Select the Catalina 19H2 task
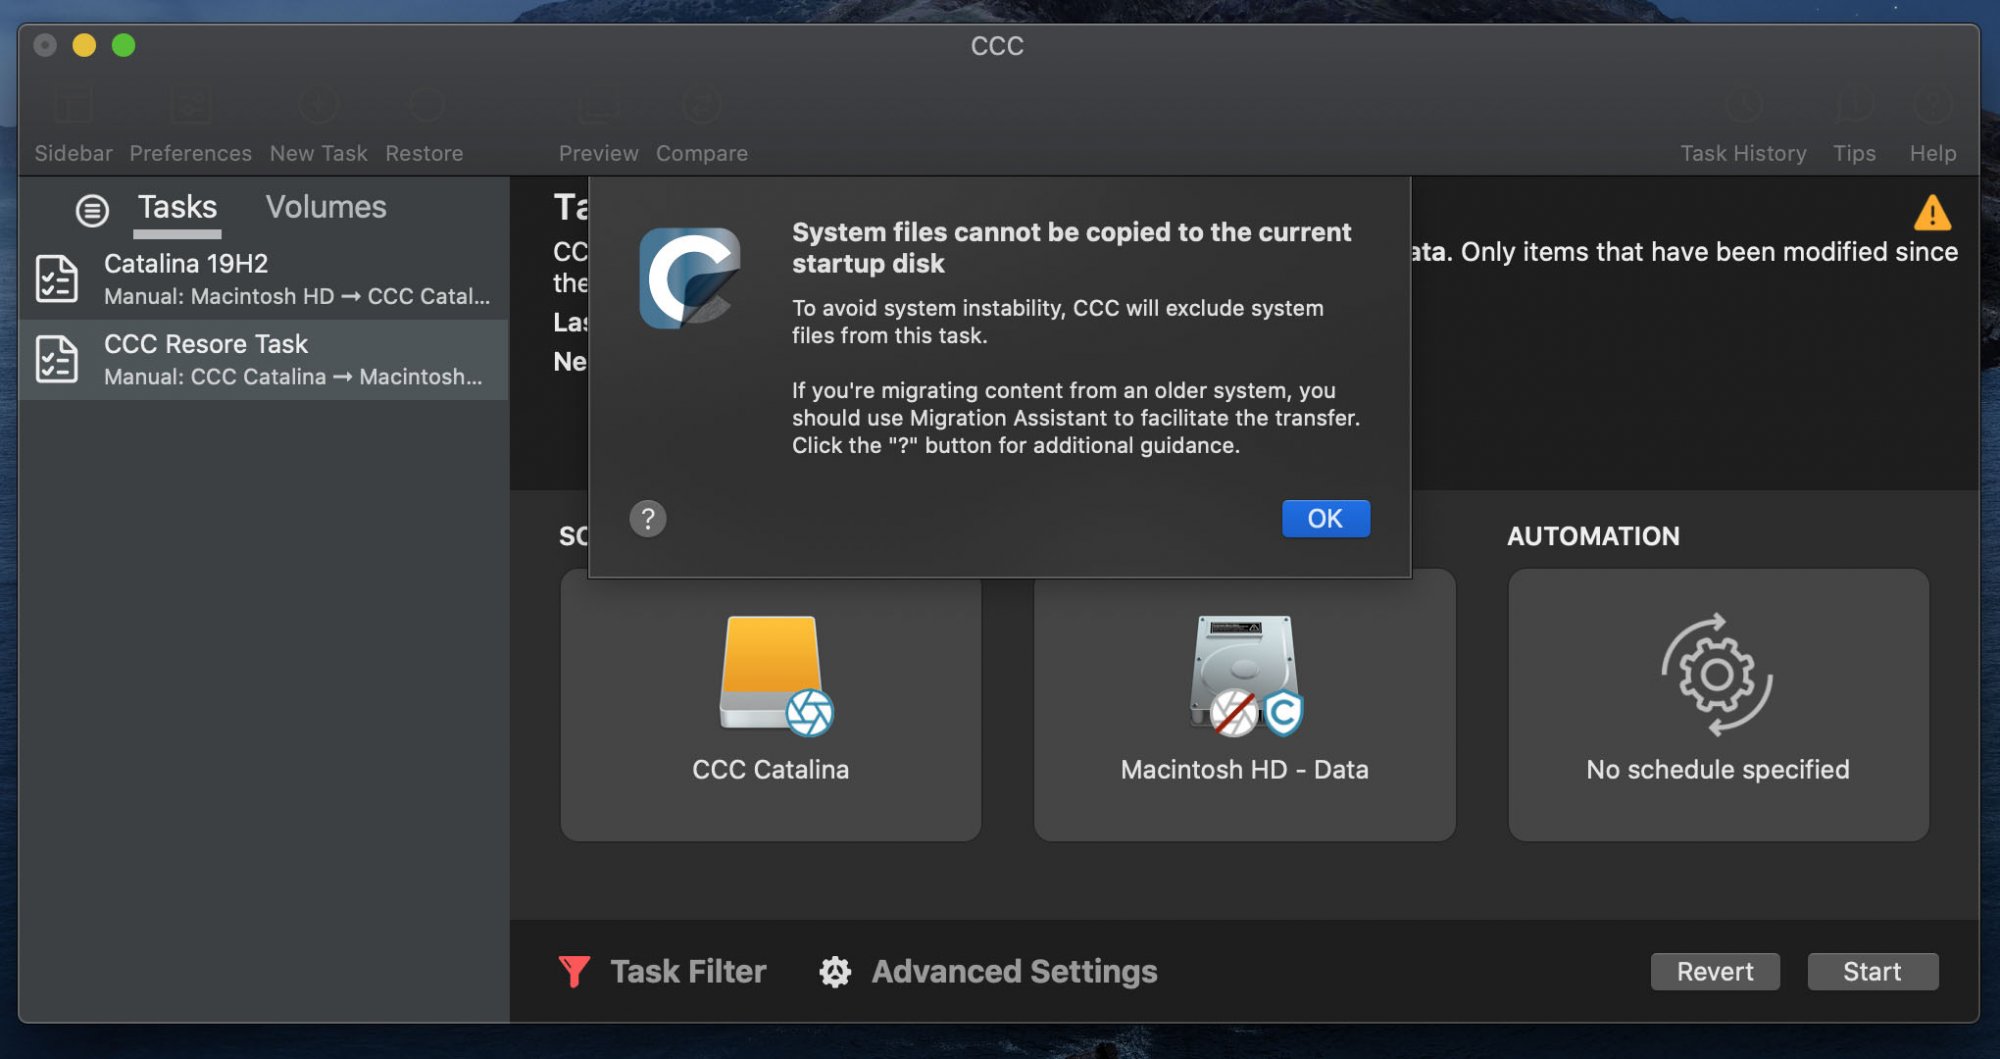Viewport: 2000px width, 1059px height. [264, 279]
